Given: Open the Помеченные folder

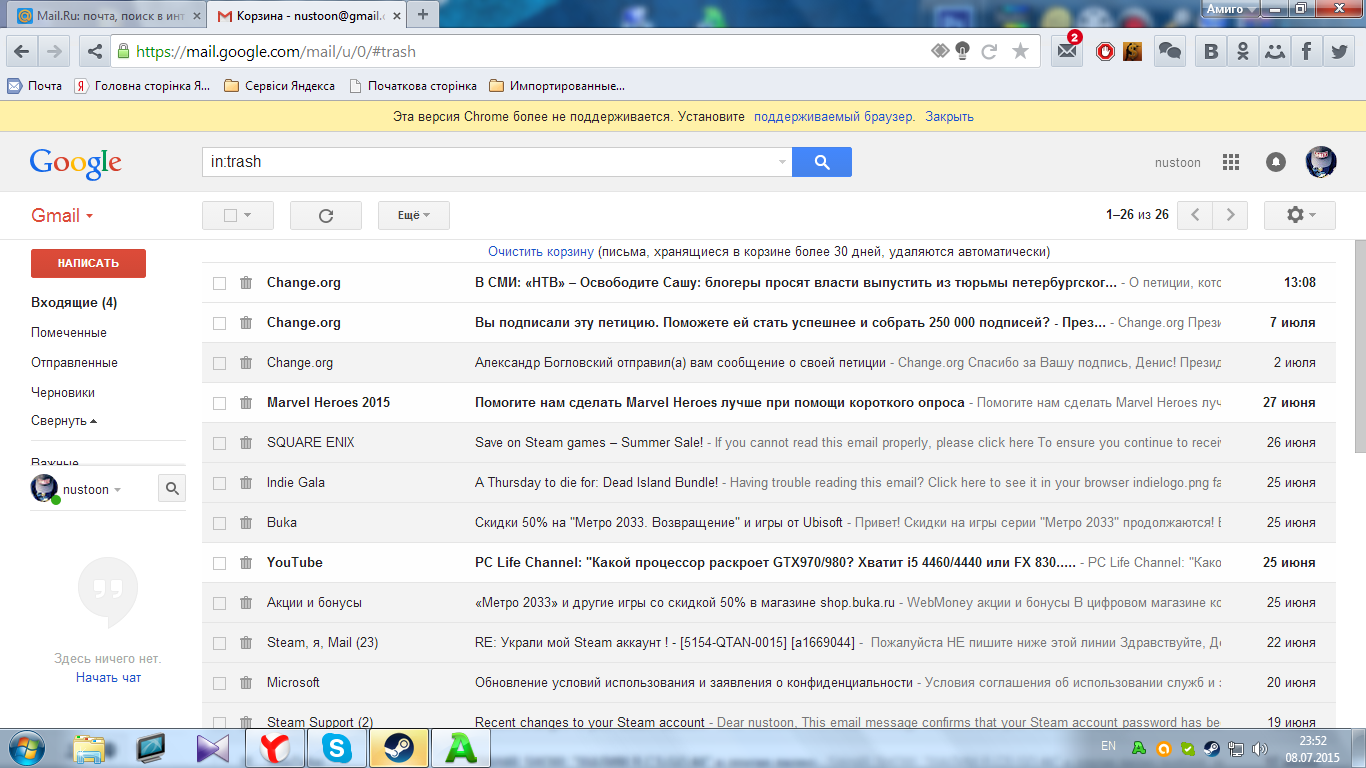Looking at the screenshot, I should (x=69, y=332).
